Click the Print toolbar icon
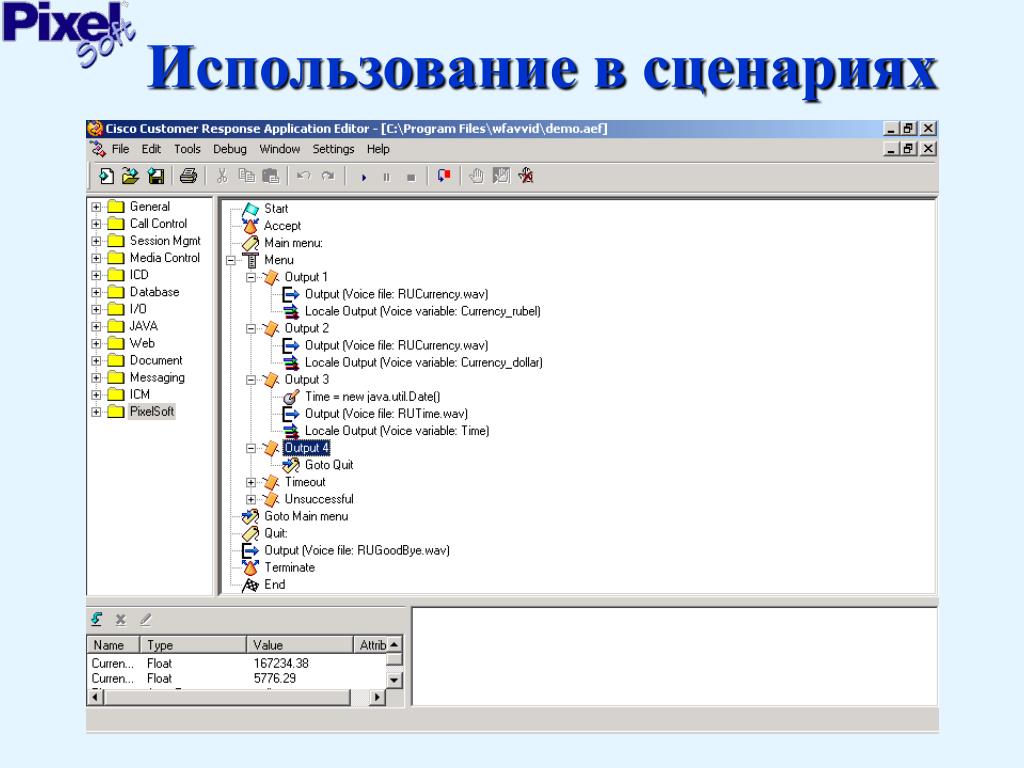 click(x=189, y=176)
